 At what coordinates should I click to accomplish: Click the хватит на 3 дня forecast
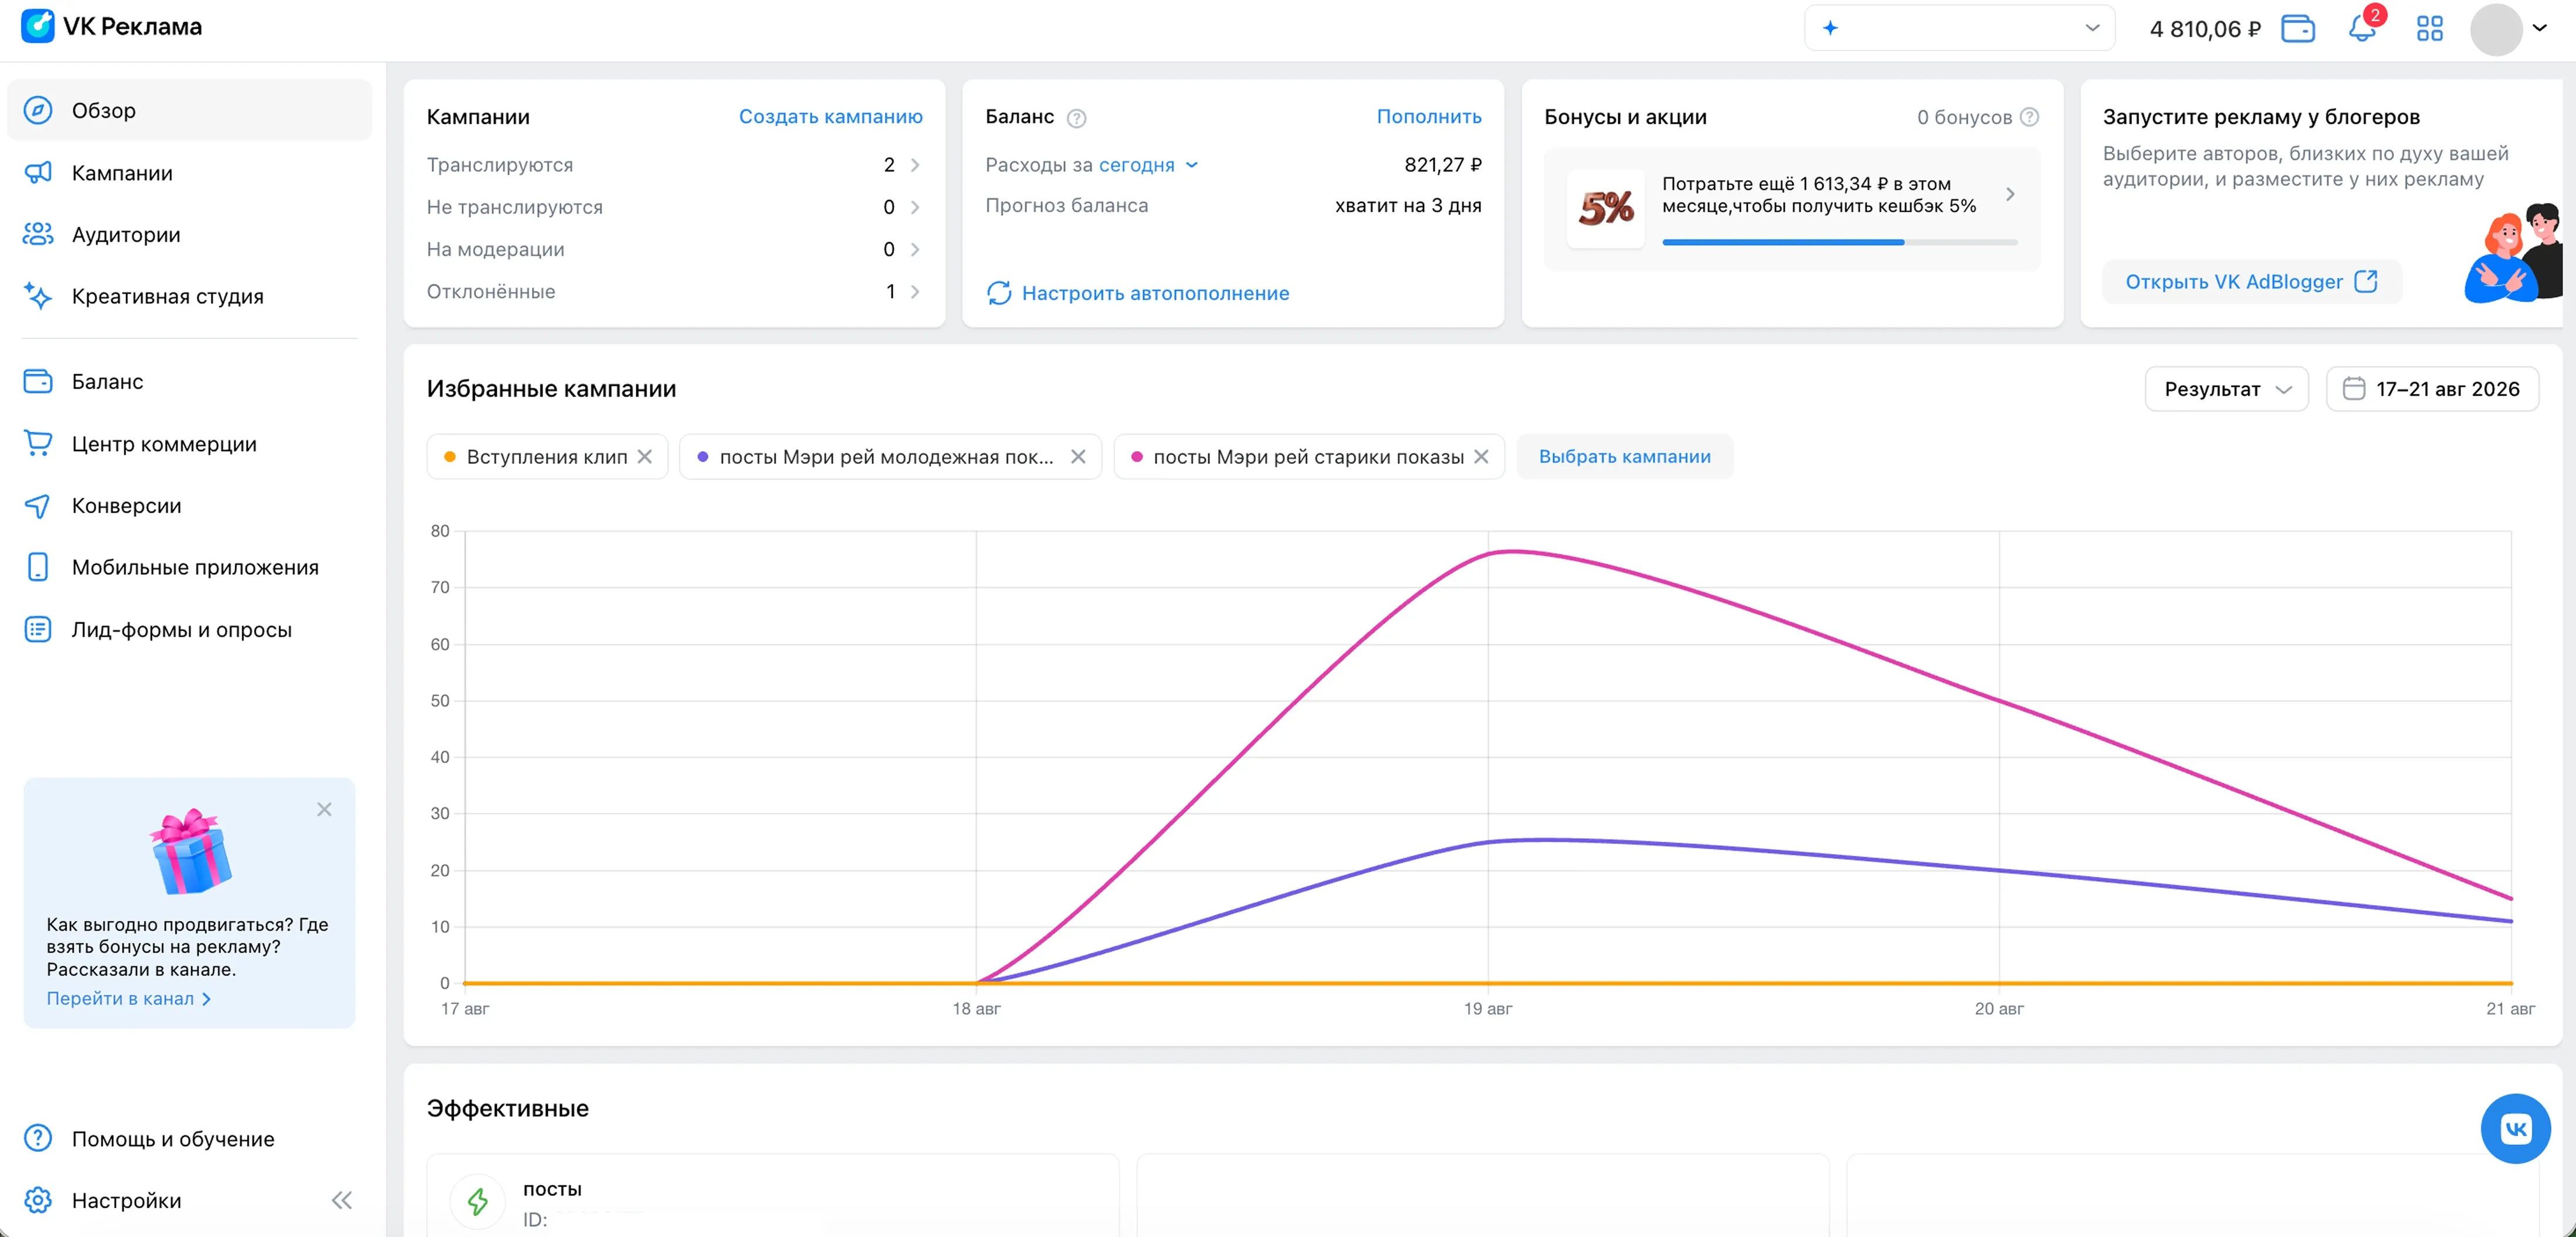[x=1408, y=206]
